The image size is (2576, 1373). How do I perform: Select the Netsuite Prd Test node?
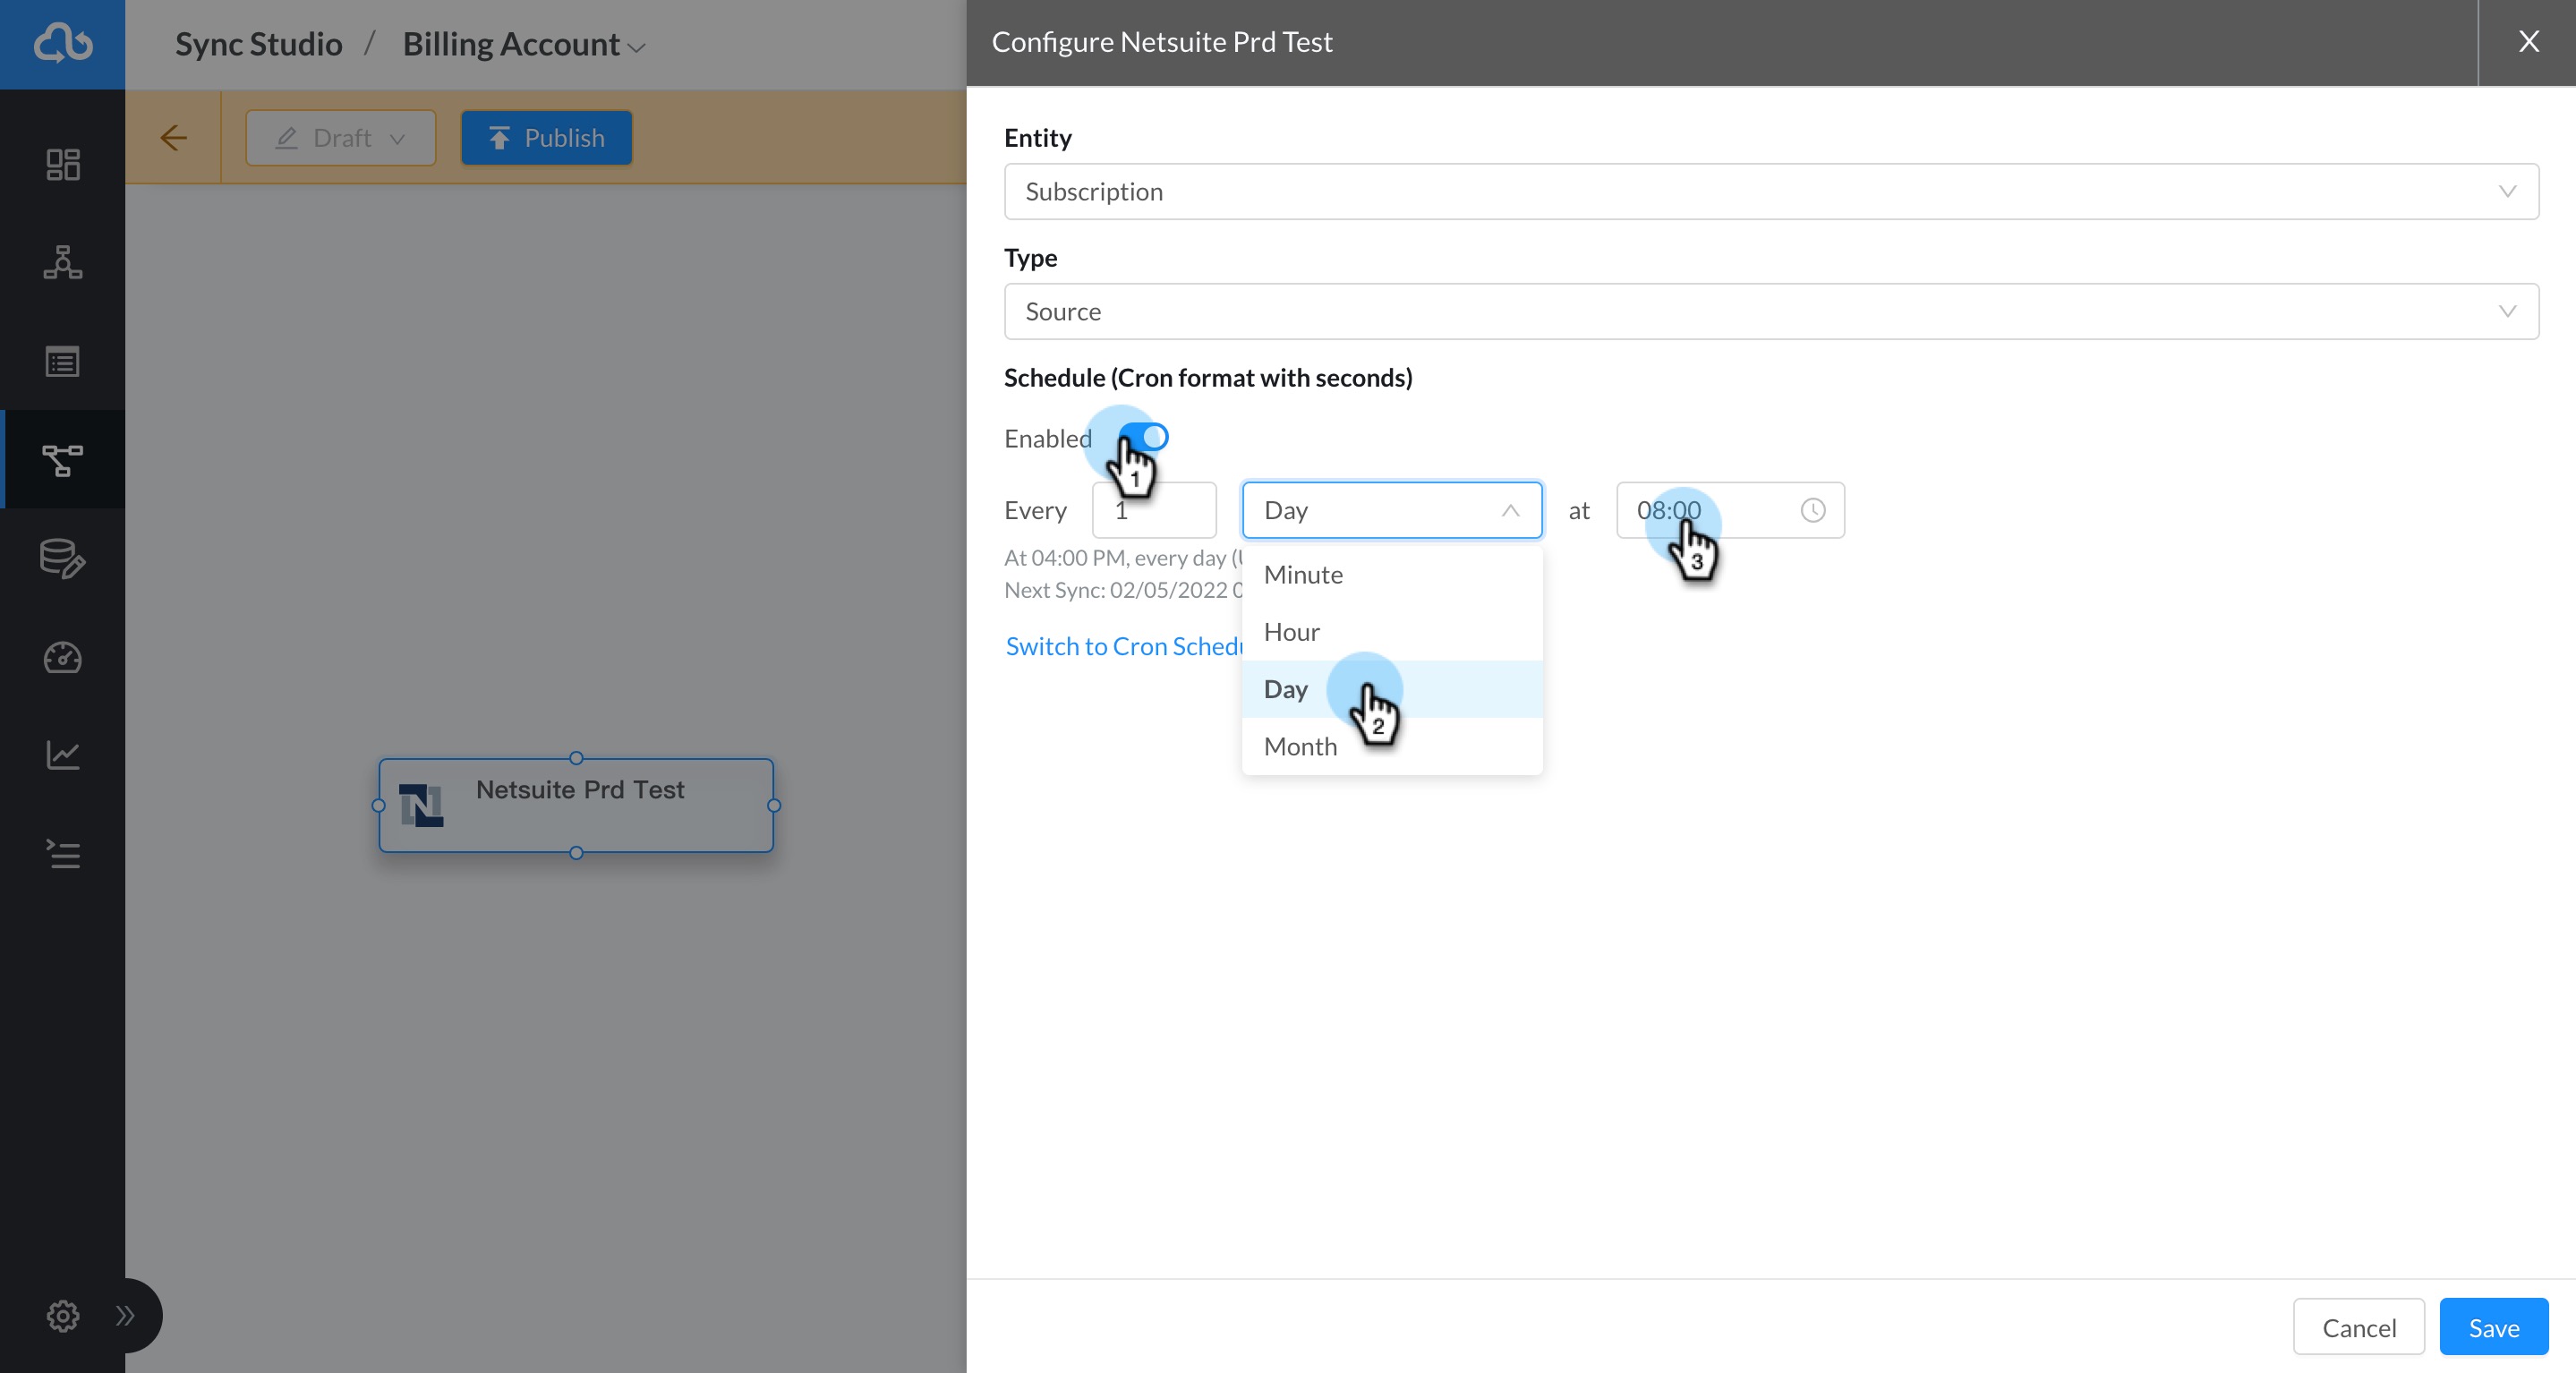[x=576, y=805]
